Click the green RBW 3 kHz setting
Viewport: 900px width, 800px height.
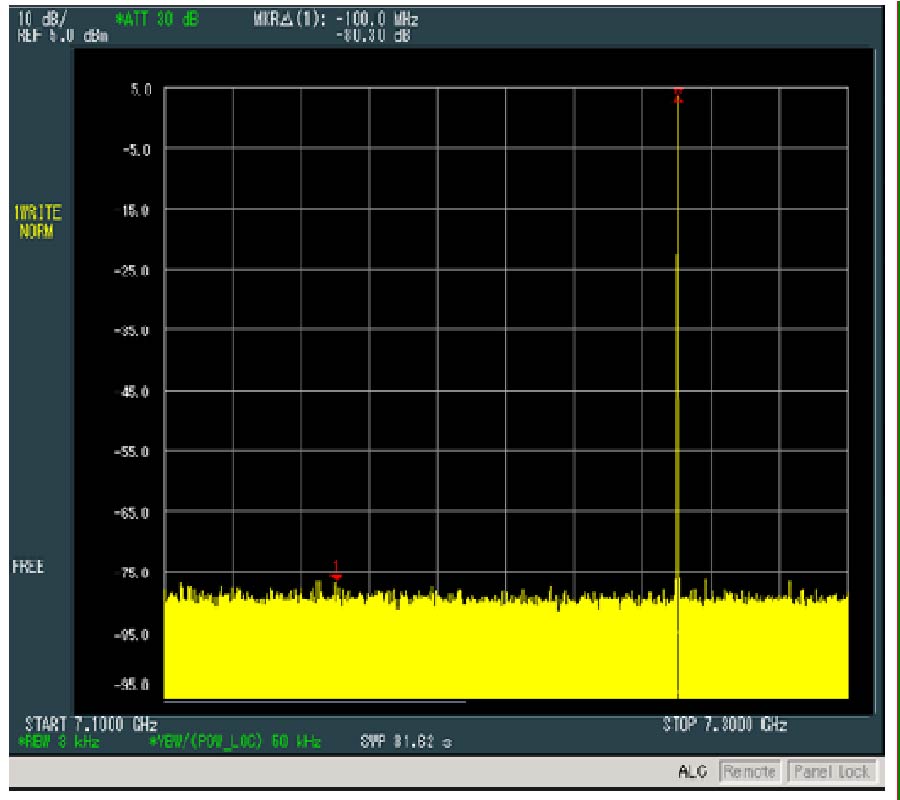(59, 742)
